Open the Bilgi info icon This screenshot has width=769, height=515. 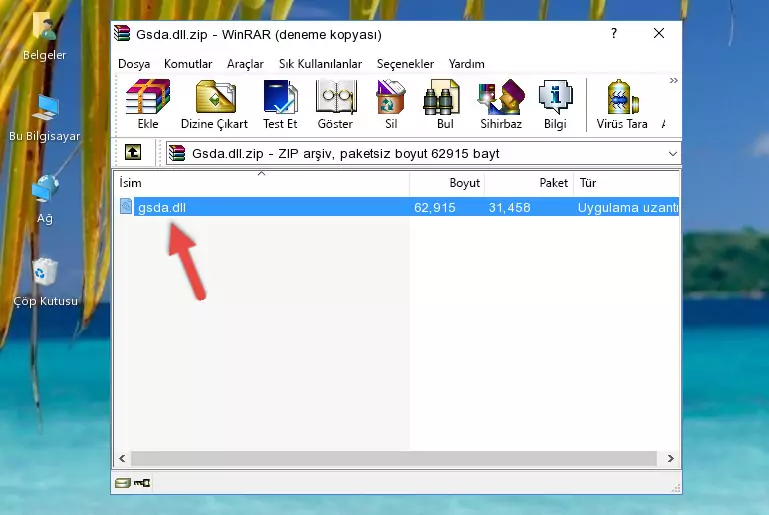[x=555, y=104]
